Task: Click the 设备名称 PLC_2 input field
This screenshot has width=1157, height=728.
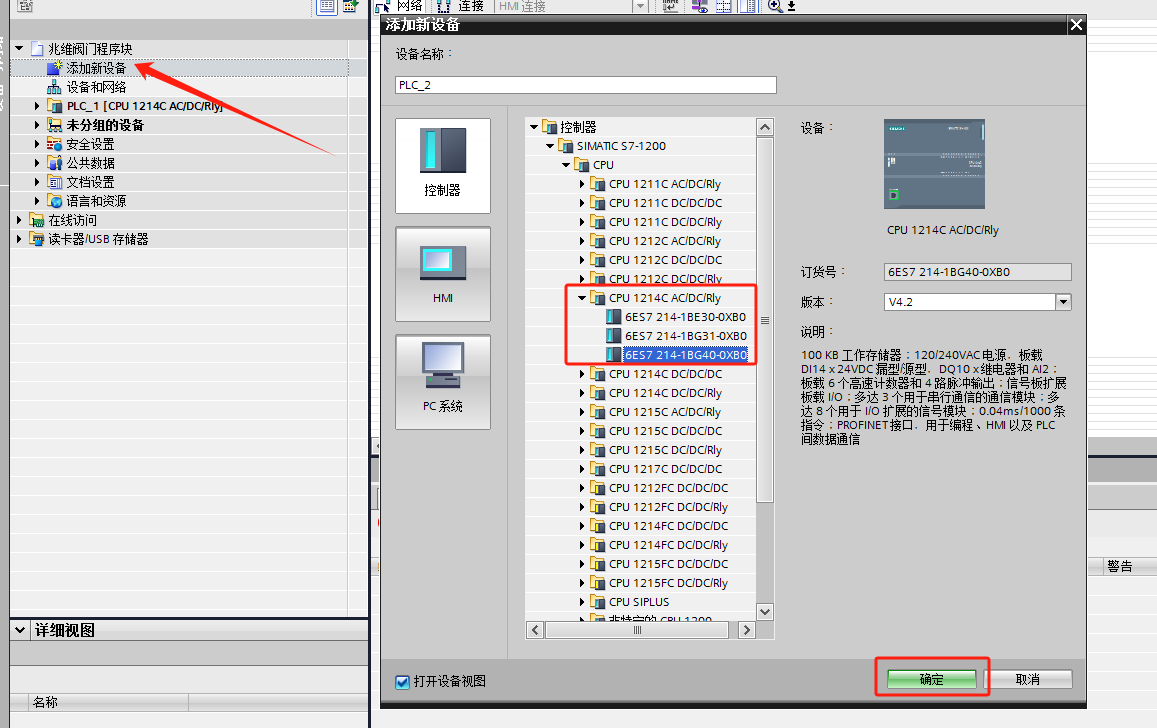Action: [586, 85]
